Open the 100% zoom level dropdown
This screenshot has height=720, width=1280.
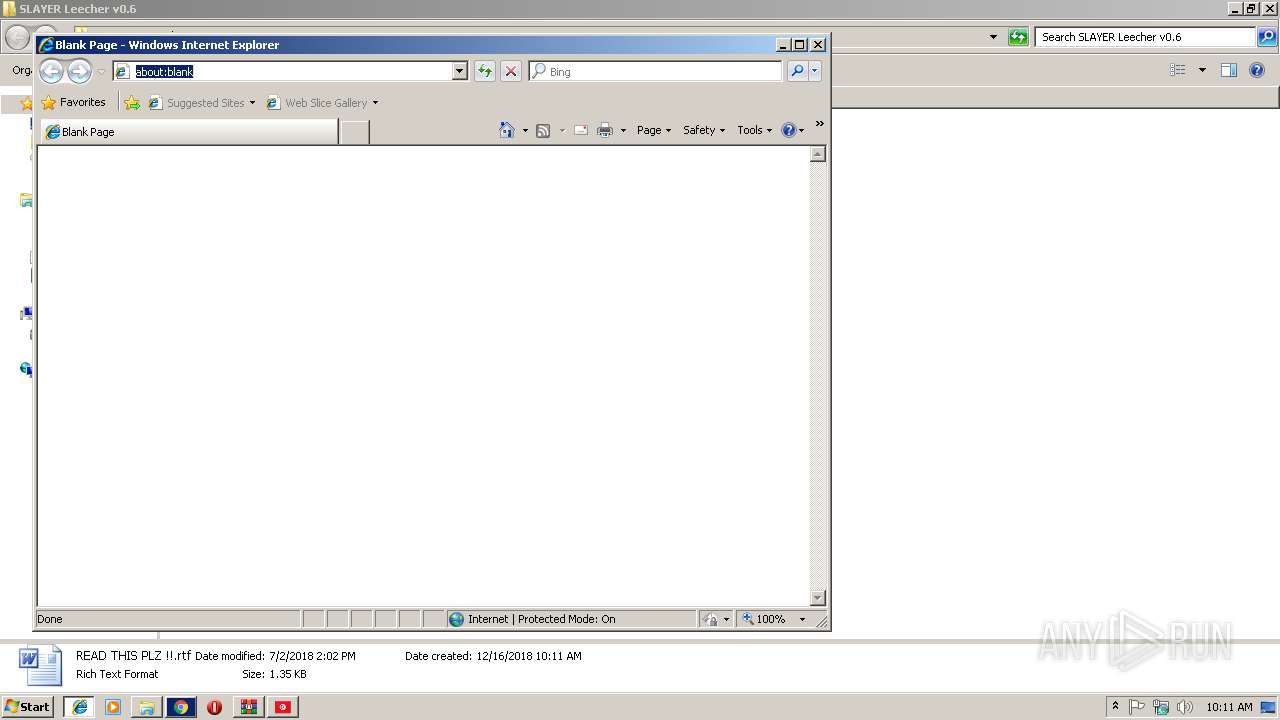click(x=802, y=619)
